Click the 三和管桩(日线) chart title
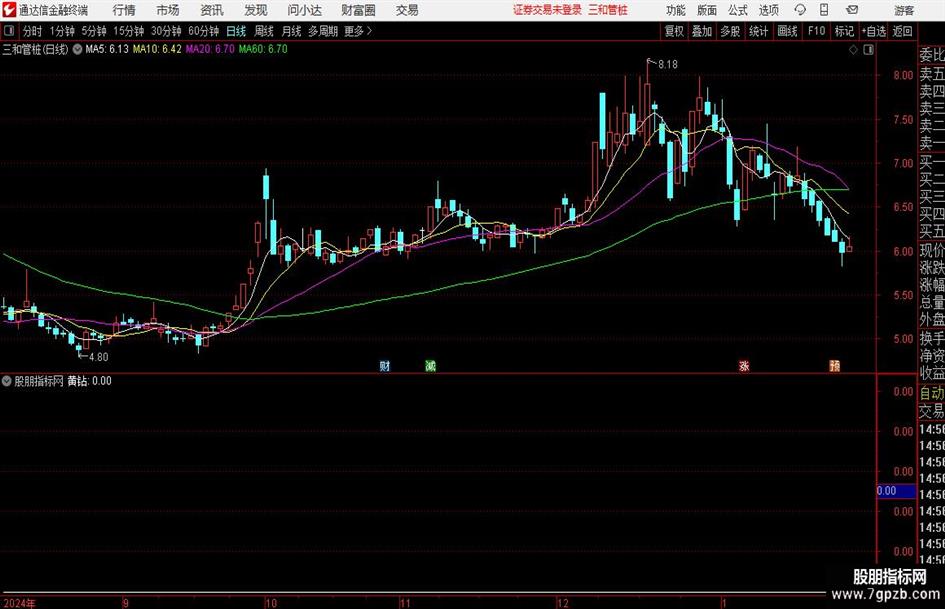The height and width of the screenshot is (609, 945). point(36,49)
